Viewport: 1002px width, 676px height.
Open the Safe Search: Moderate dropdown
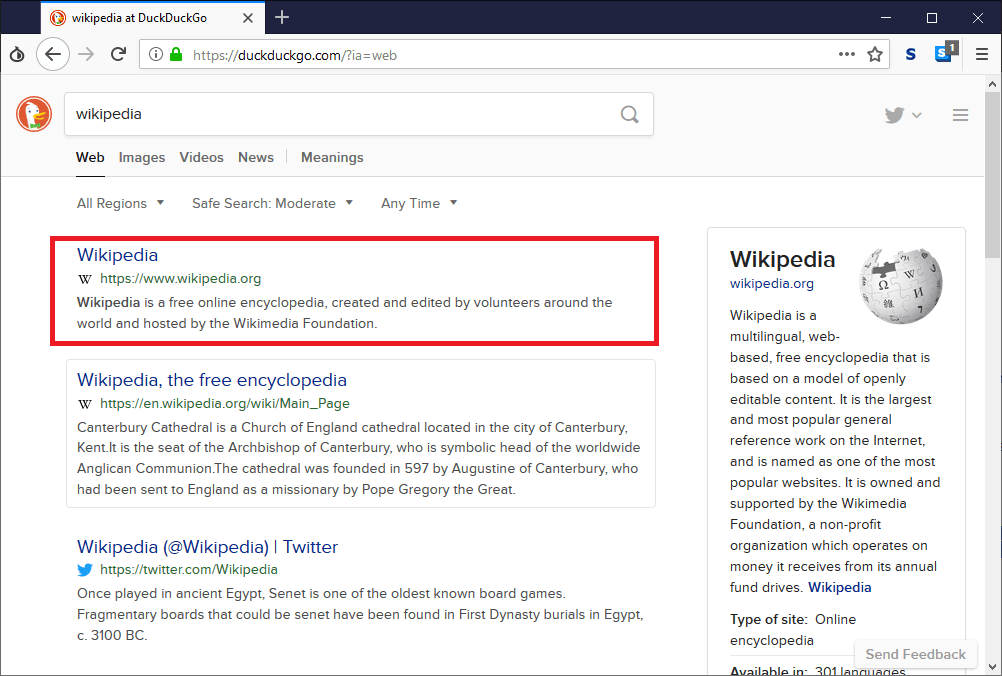[x=272, y=203]
